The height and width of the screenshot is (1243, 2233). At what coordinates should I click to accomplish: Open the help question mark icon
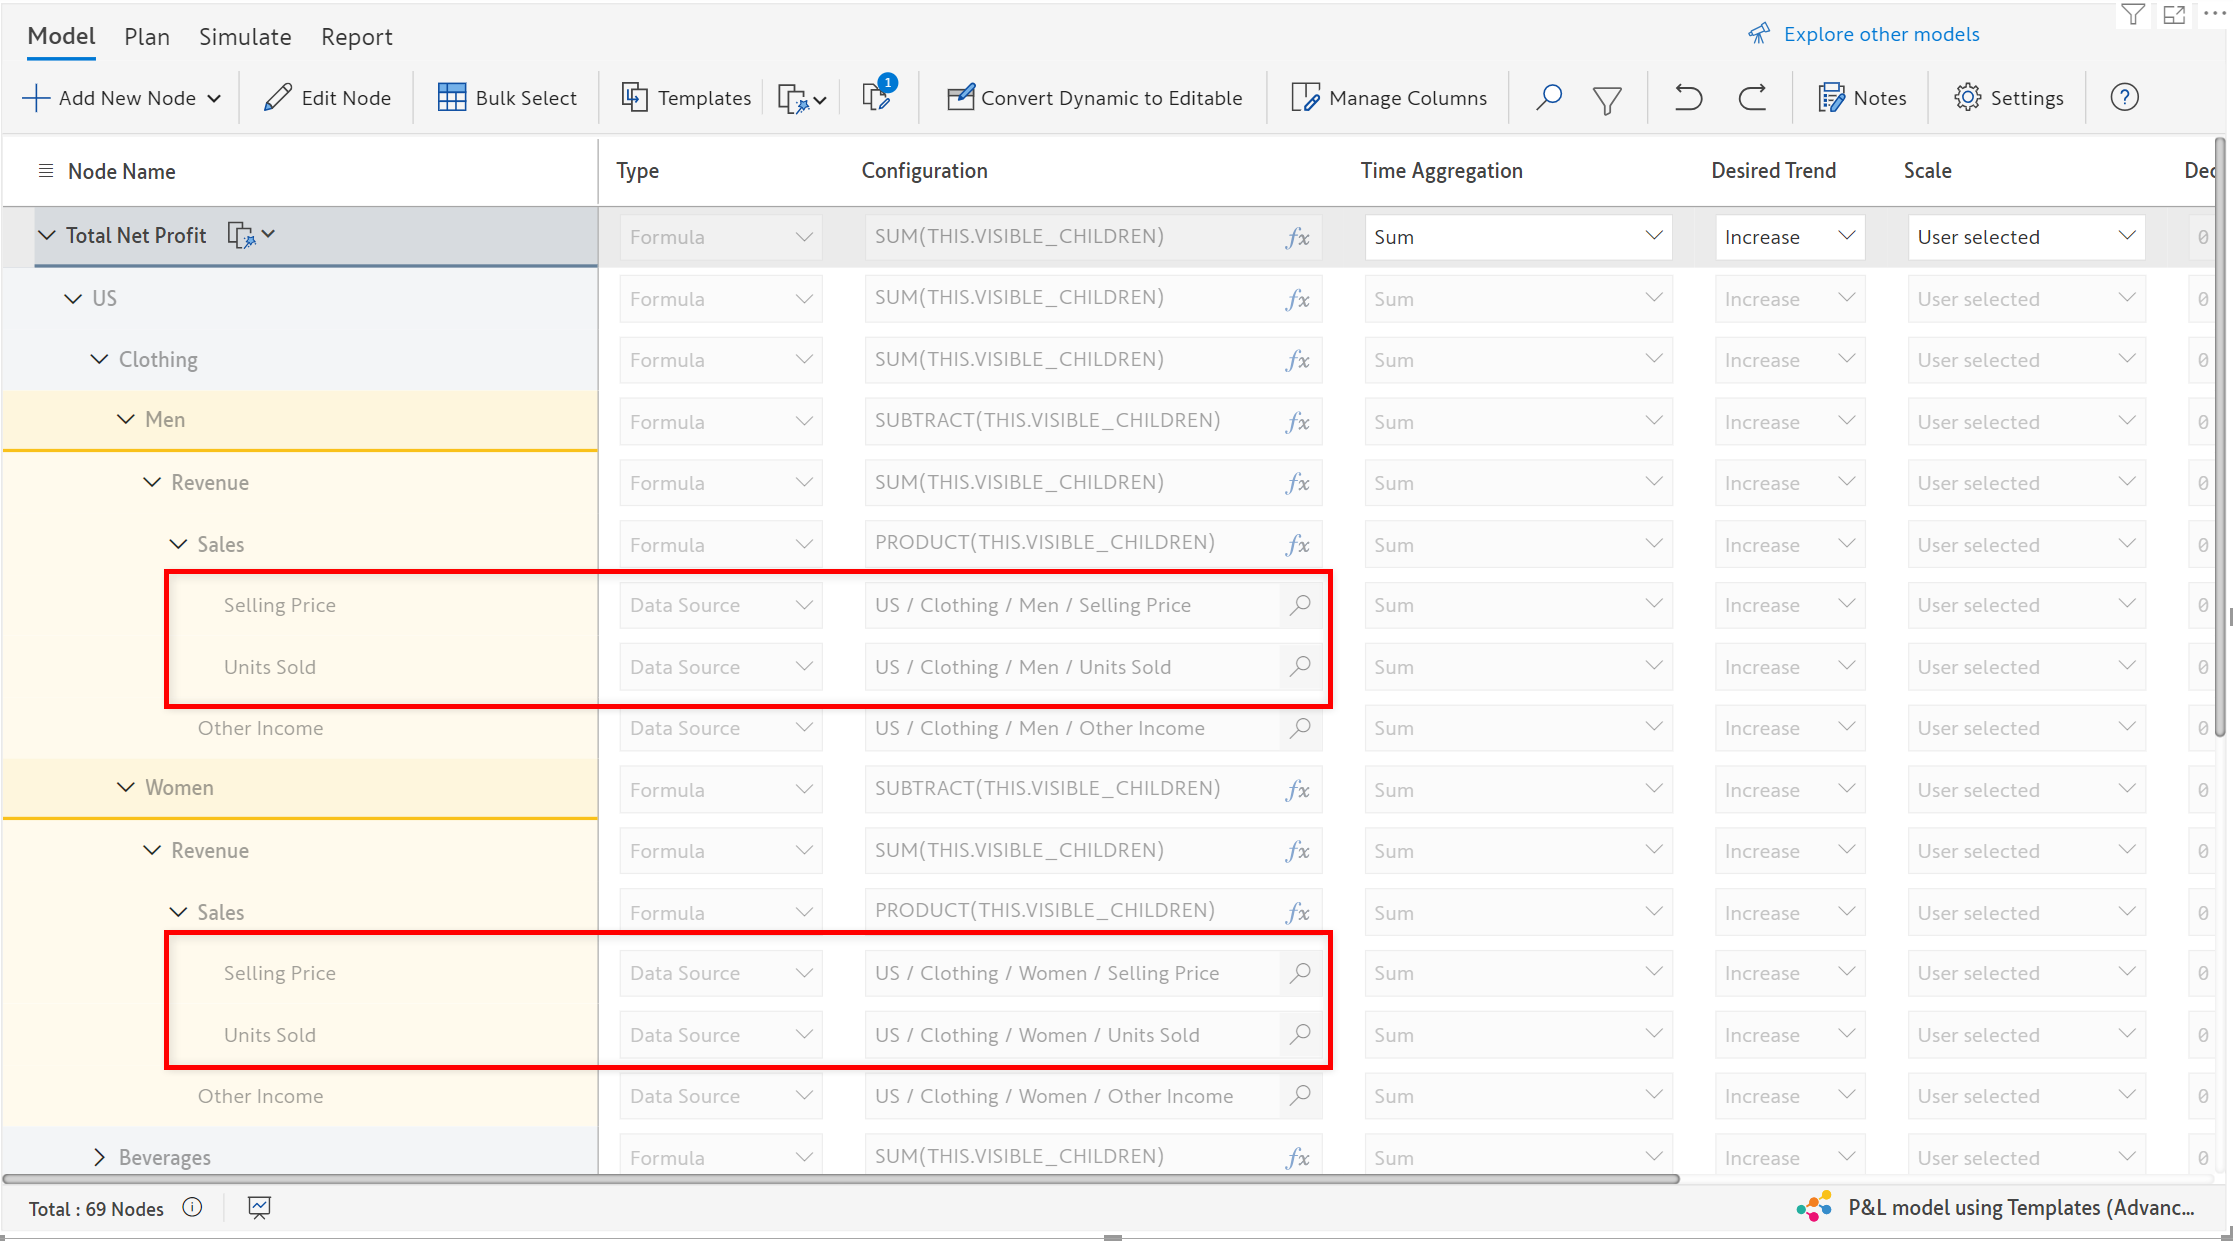(2124, 98)
